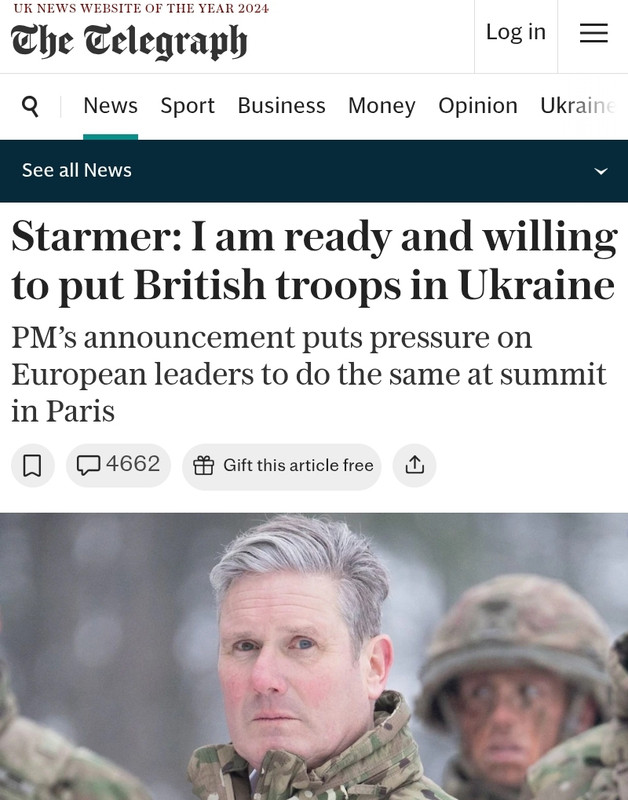Click the search magnifier icon
Viewport: 628px width, 800px height.
click(30, 106)
